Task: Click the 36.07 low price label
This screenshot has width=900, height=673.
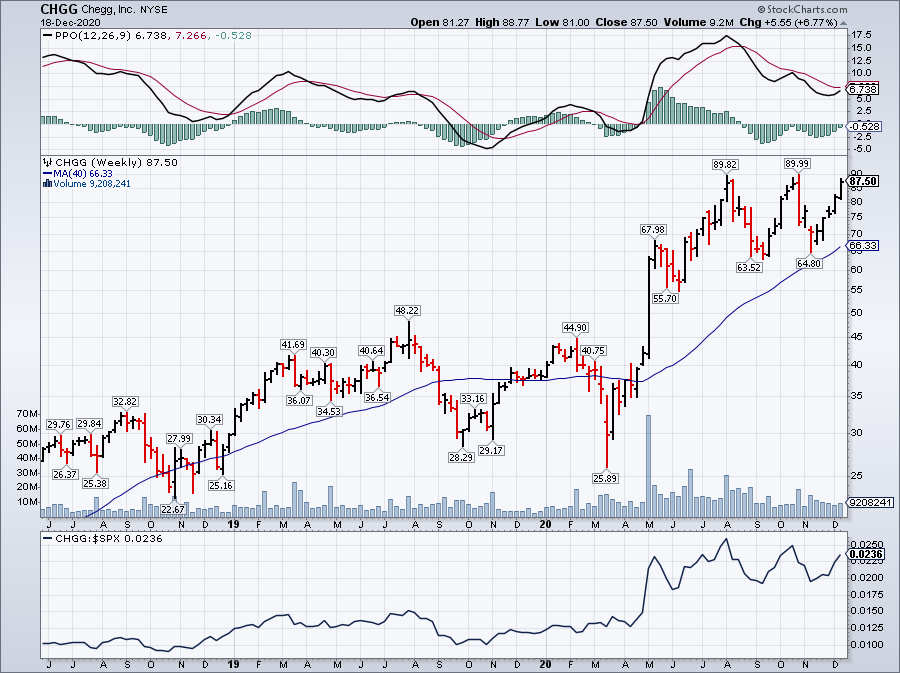Action: tap(299, 400)
